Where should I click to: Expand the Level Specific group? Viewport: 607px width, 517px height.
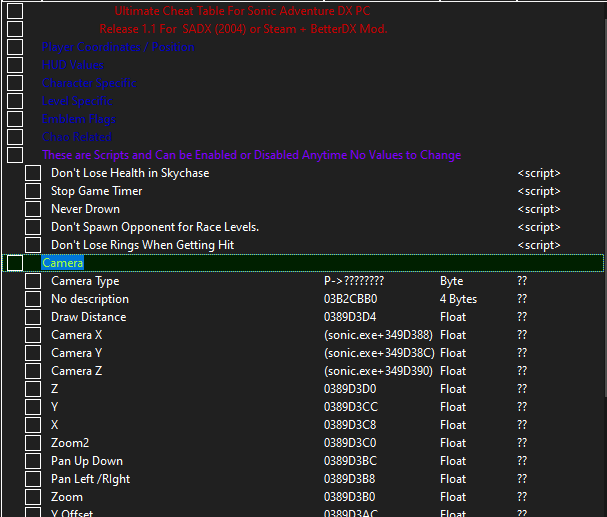point(15,101)
